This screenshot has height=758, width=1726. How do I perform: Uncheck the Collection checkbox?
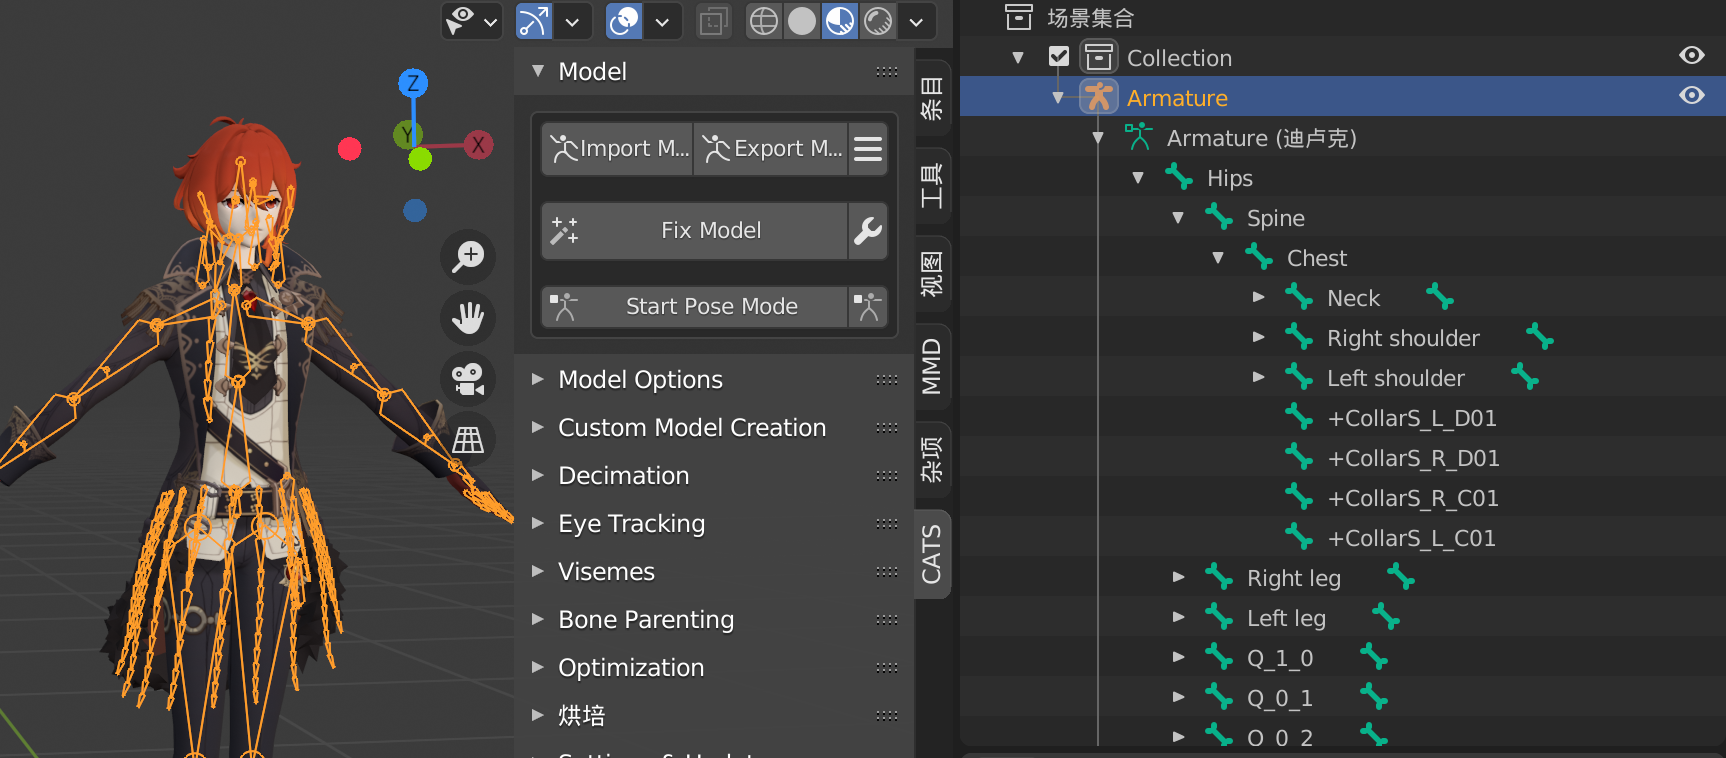pos(1059,57)
